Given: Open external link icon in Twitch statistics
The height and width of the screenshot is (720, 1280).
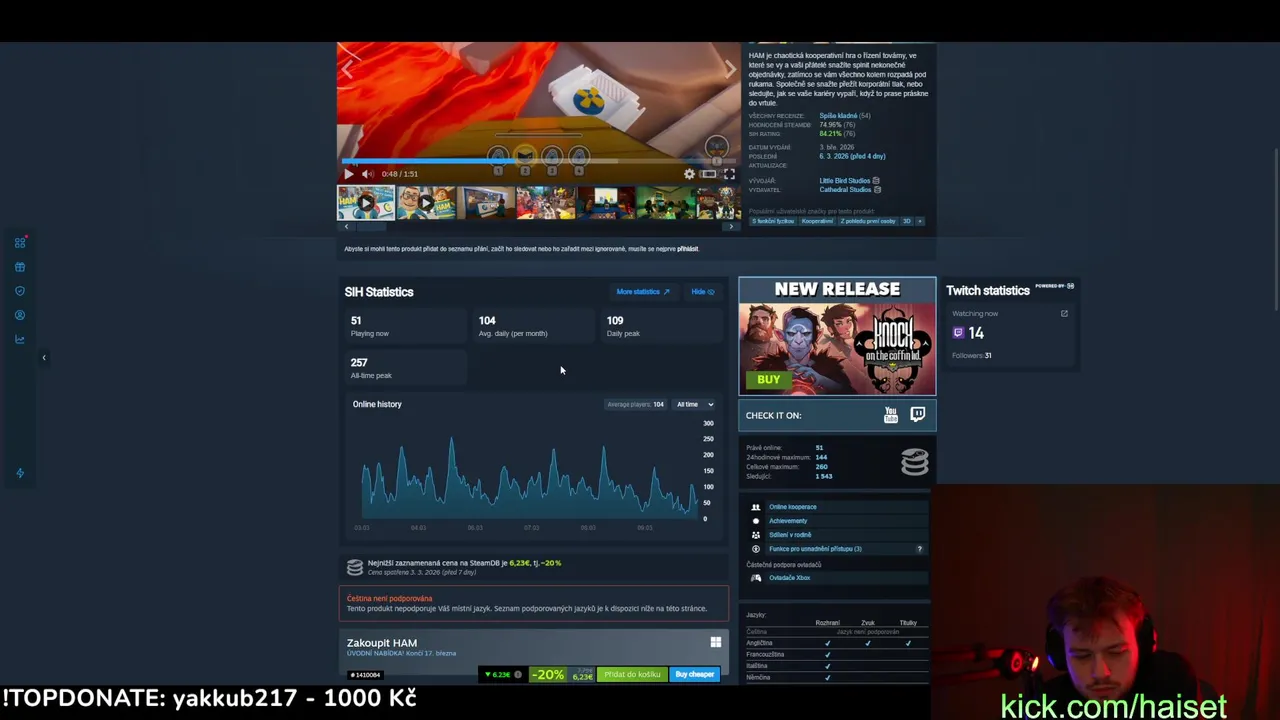Looking at the screenshot, I should click(1064, 314).
